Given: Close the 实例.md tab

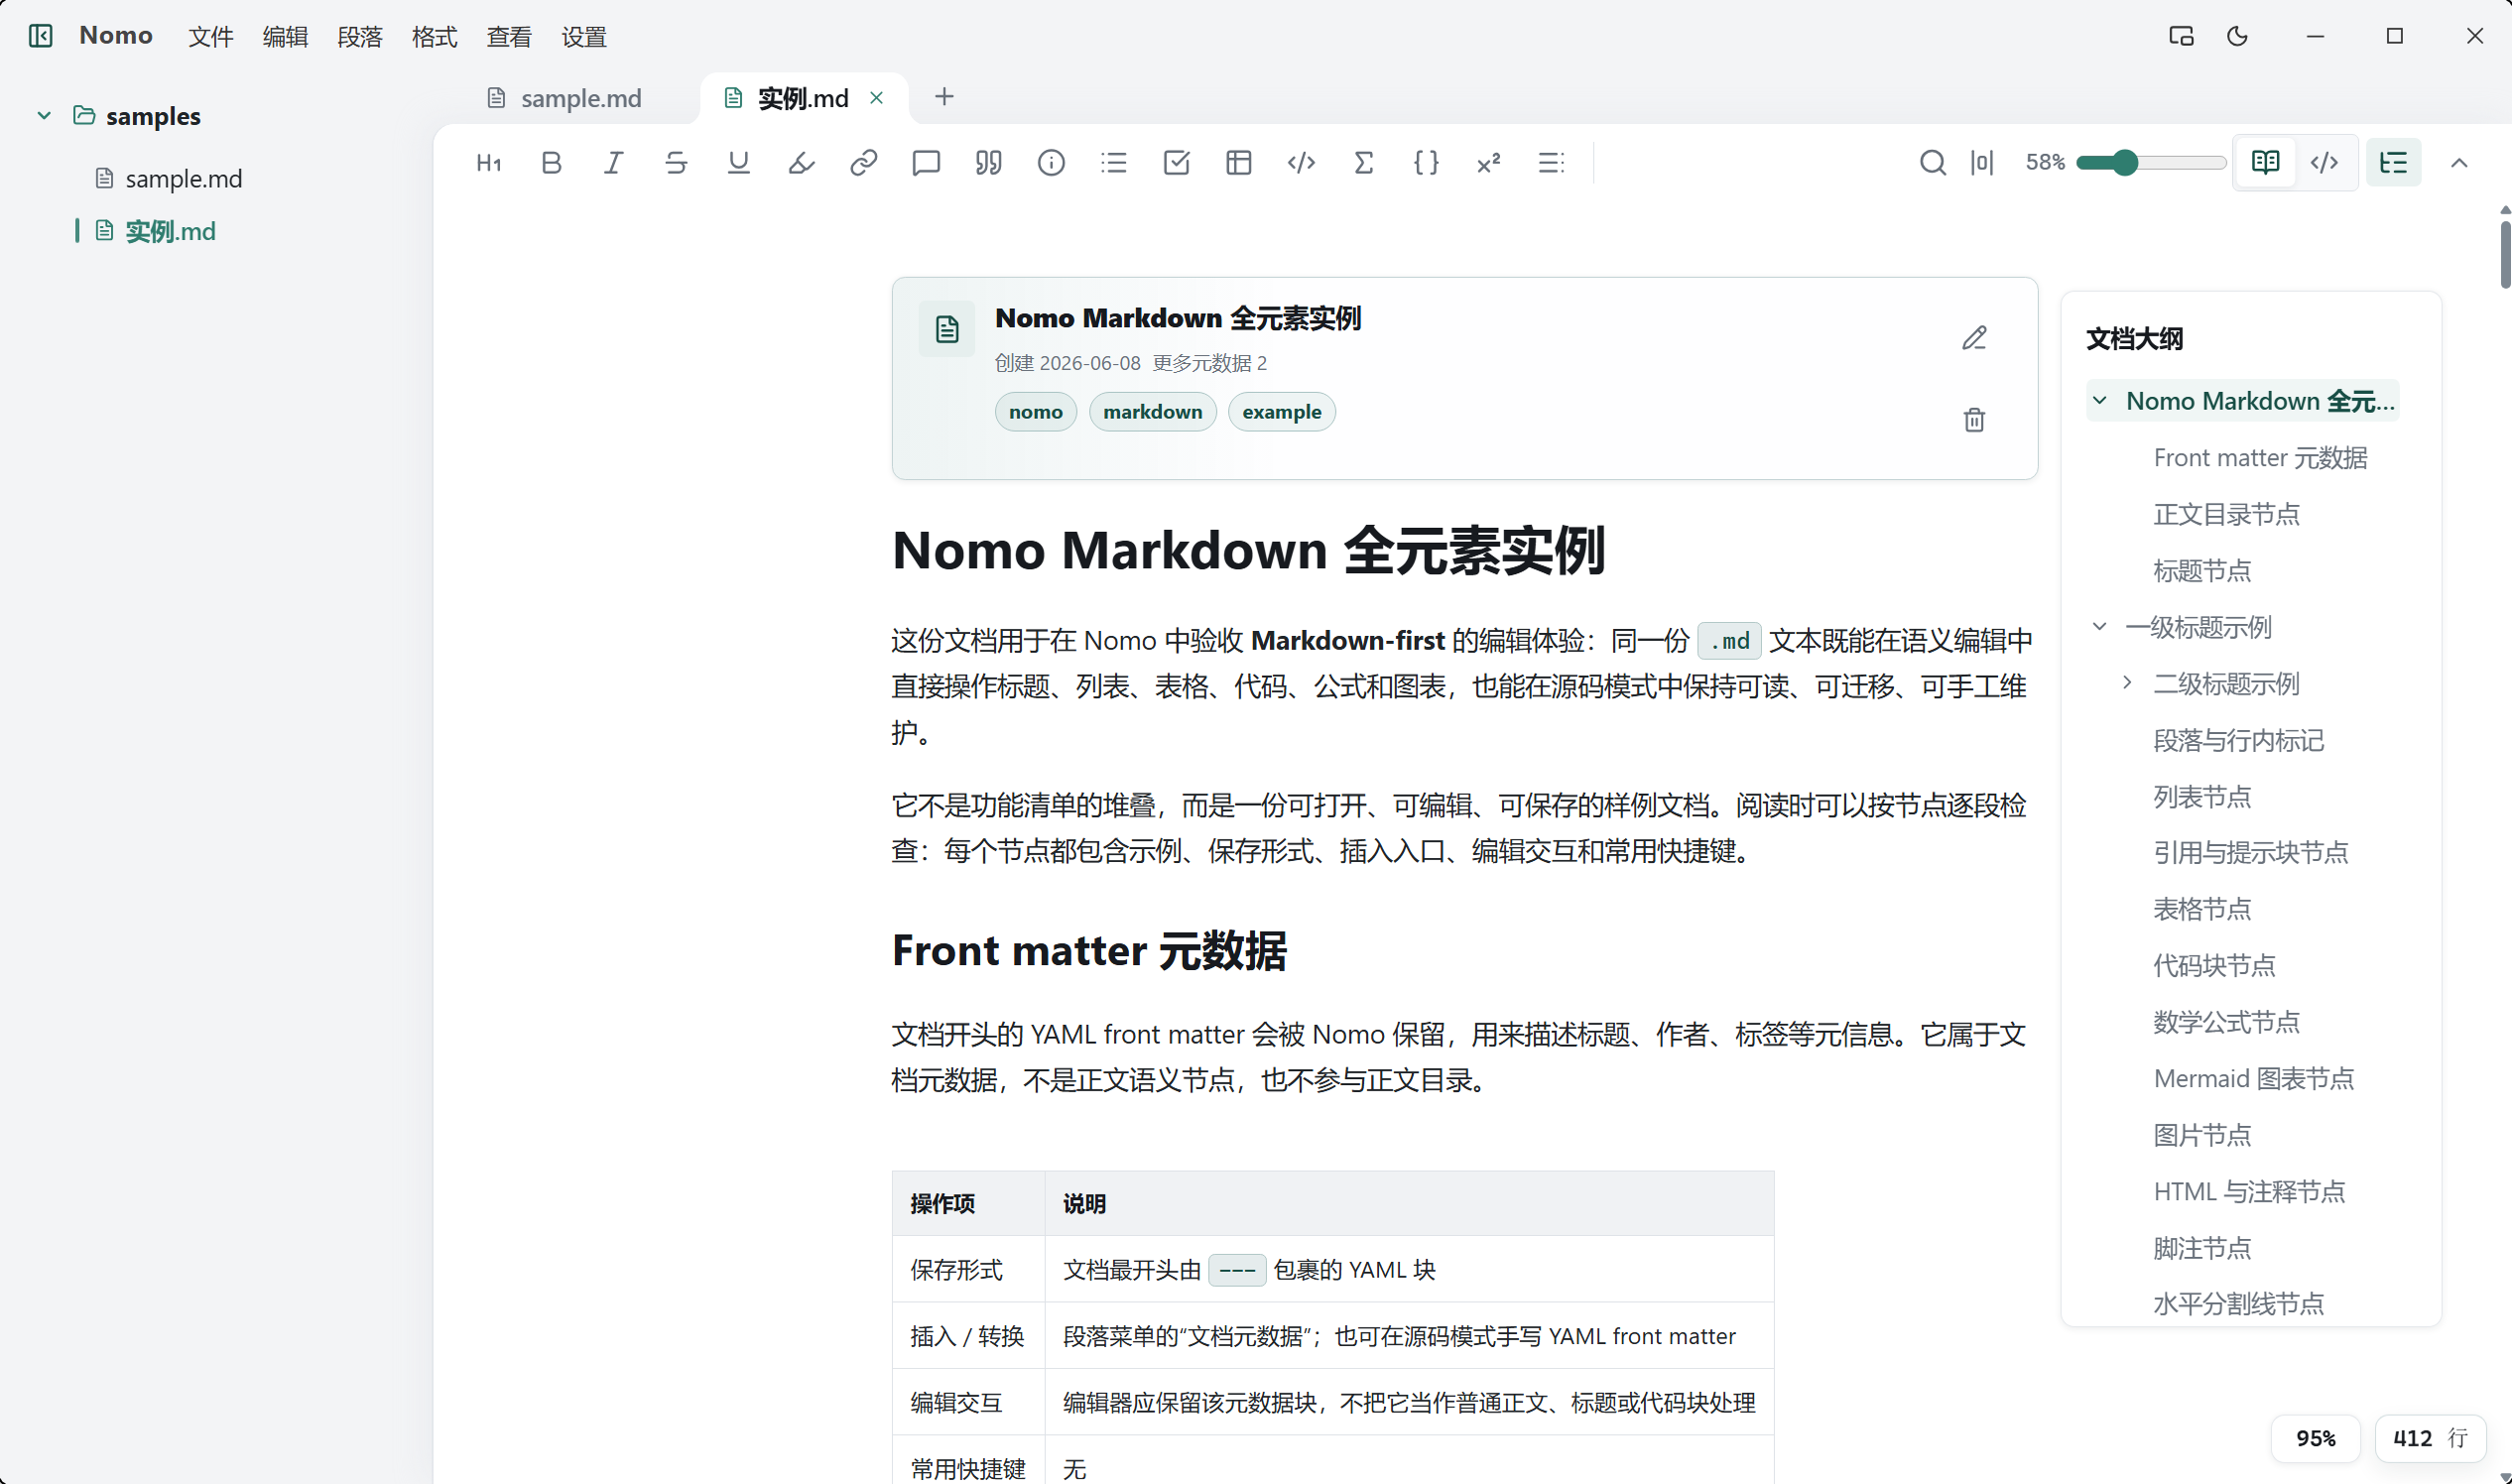Looking at the screenshot, I should (x=877, y=98).
